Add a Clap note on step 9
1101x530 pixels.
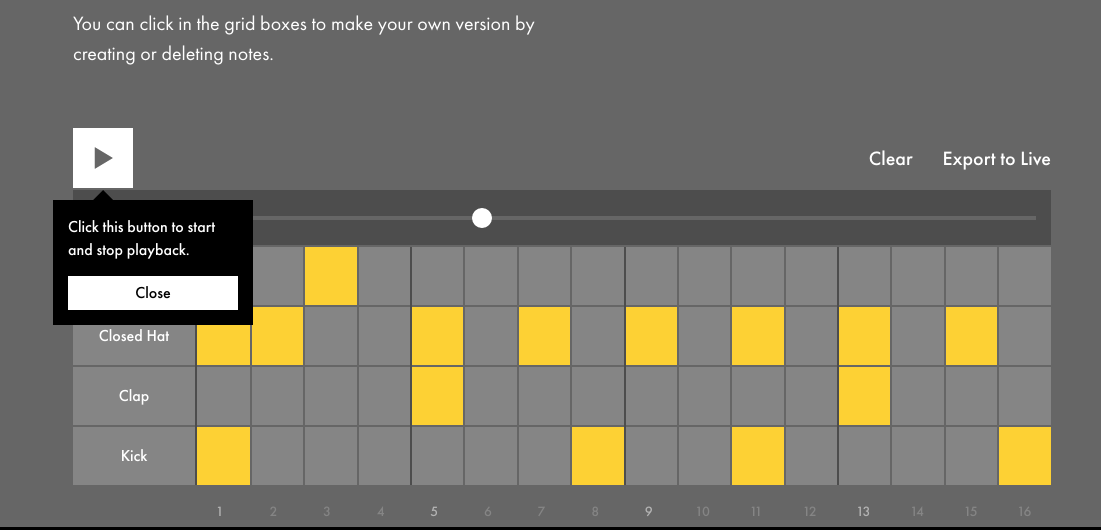[x=651, y=396]
